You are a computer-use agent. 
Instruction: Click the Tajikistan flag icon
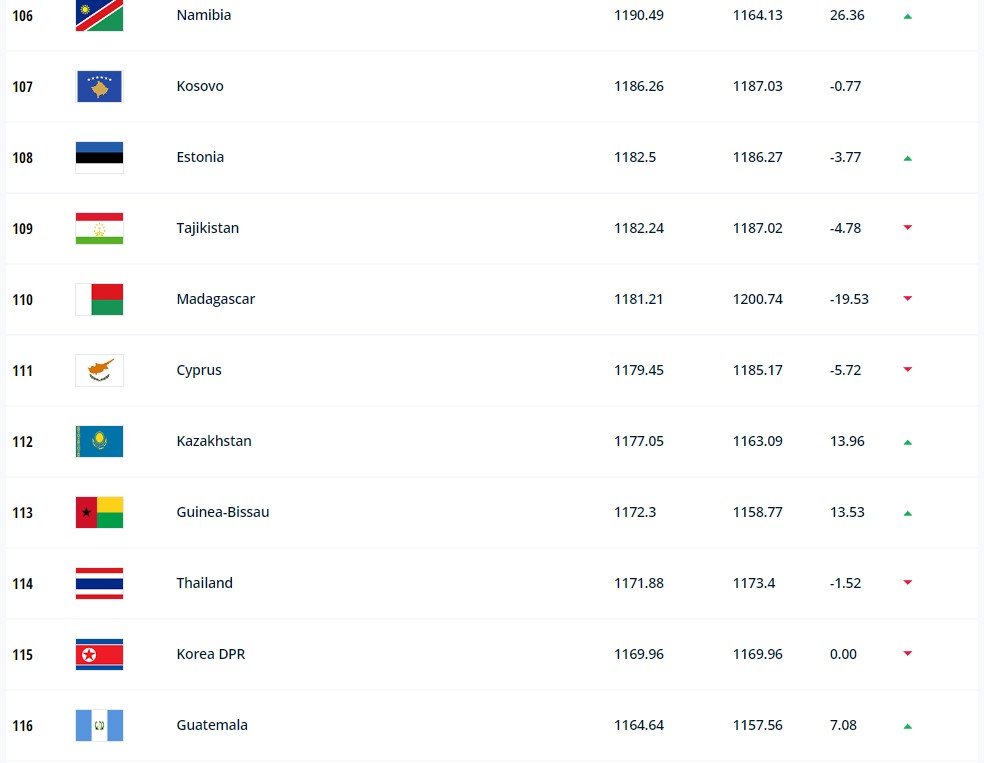(99, 228)
